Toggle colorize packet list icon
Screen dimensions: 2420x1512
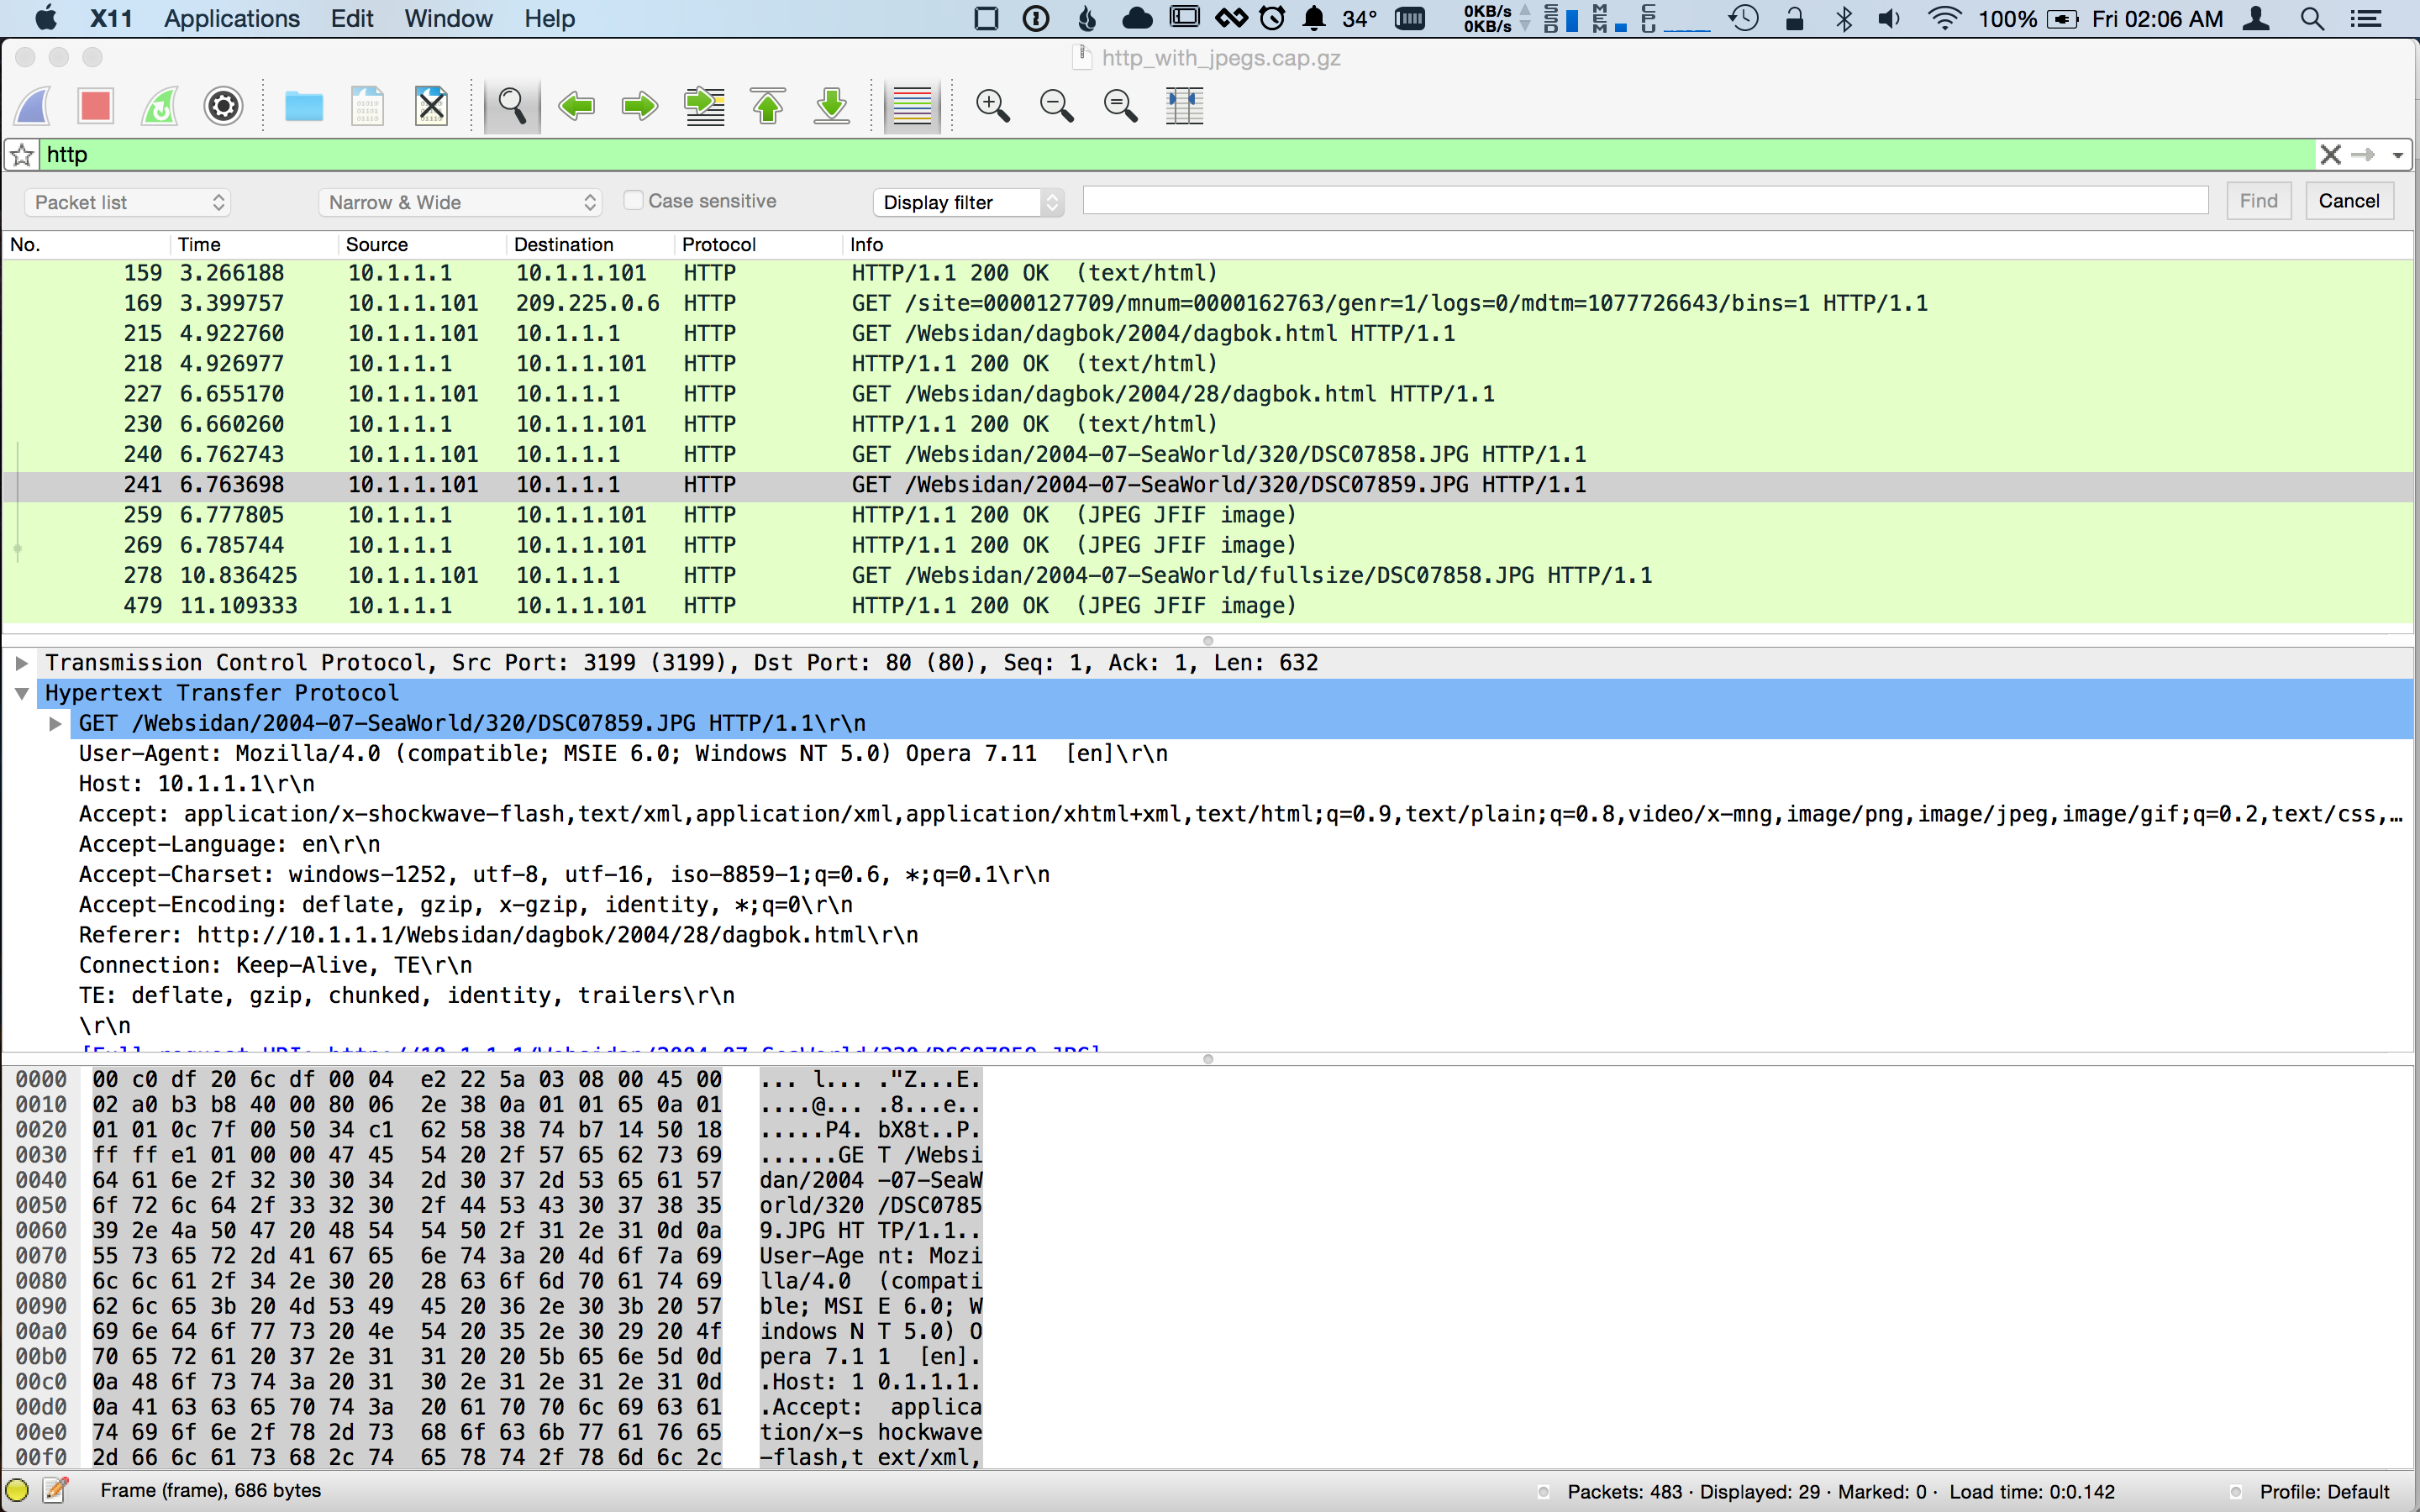pos(911,106)
